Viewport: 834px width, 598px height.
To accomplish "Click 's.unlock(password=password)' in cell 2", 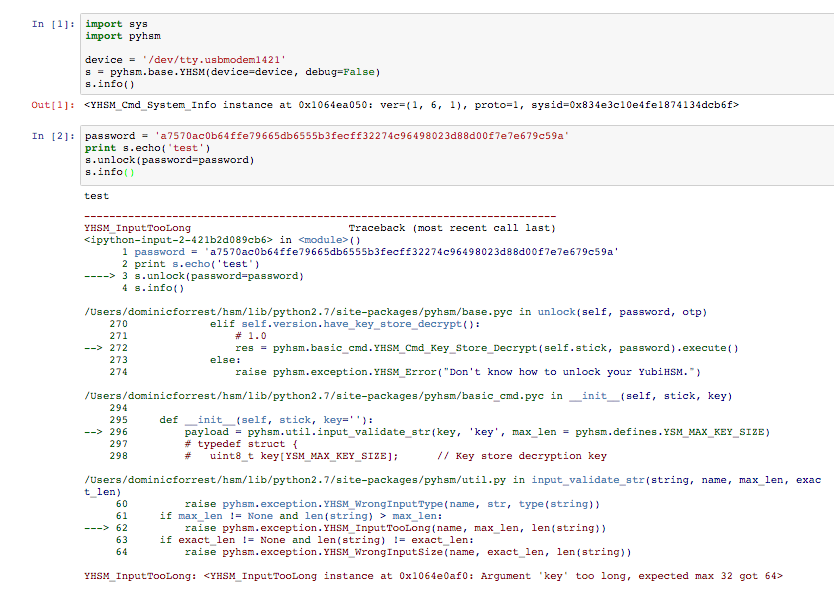I will pos(170,160).
